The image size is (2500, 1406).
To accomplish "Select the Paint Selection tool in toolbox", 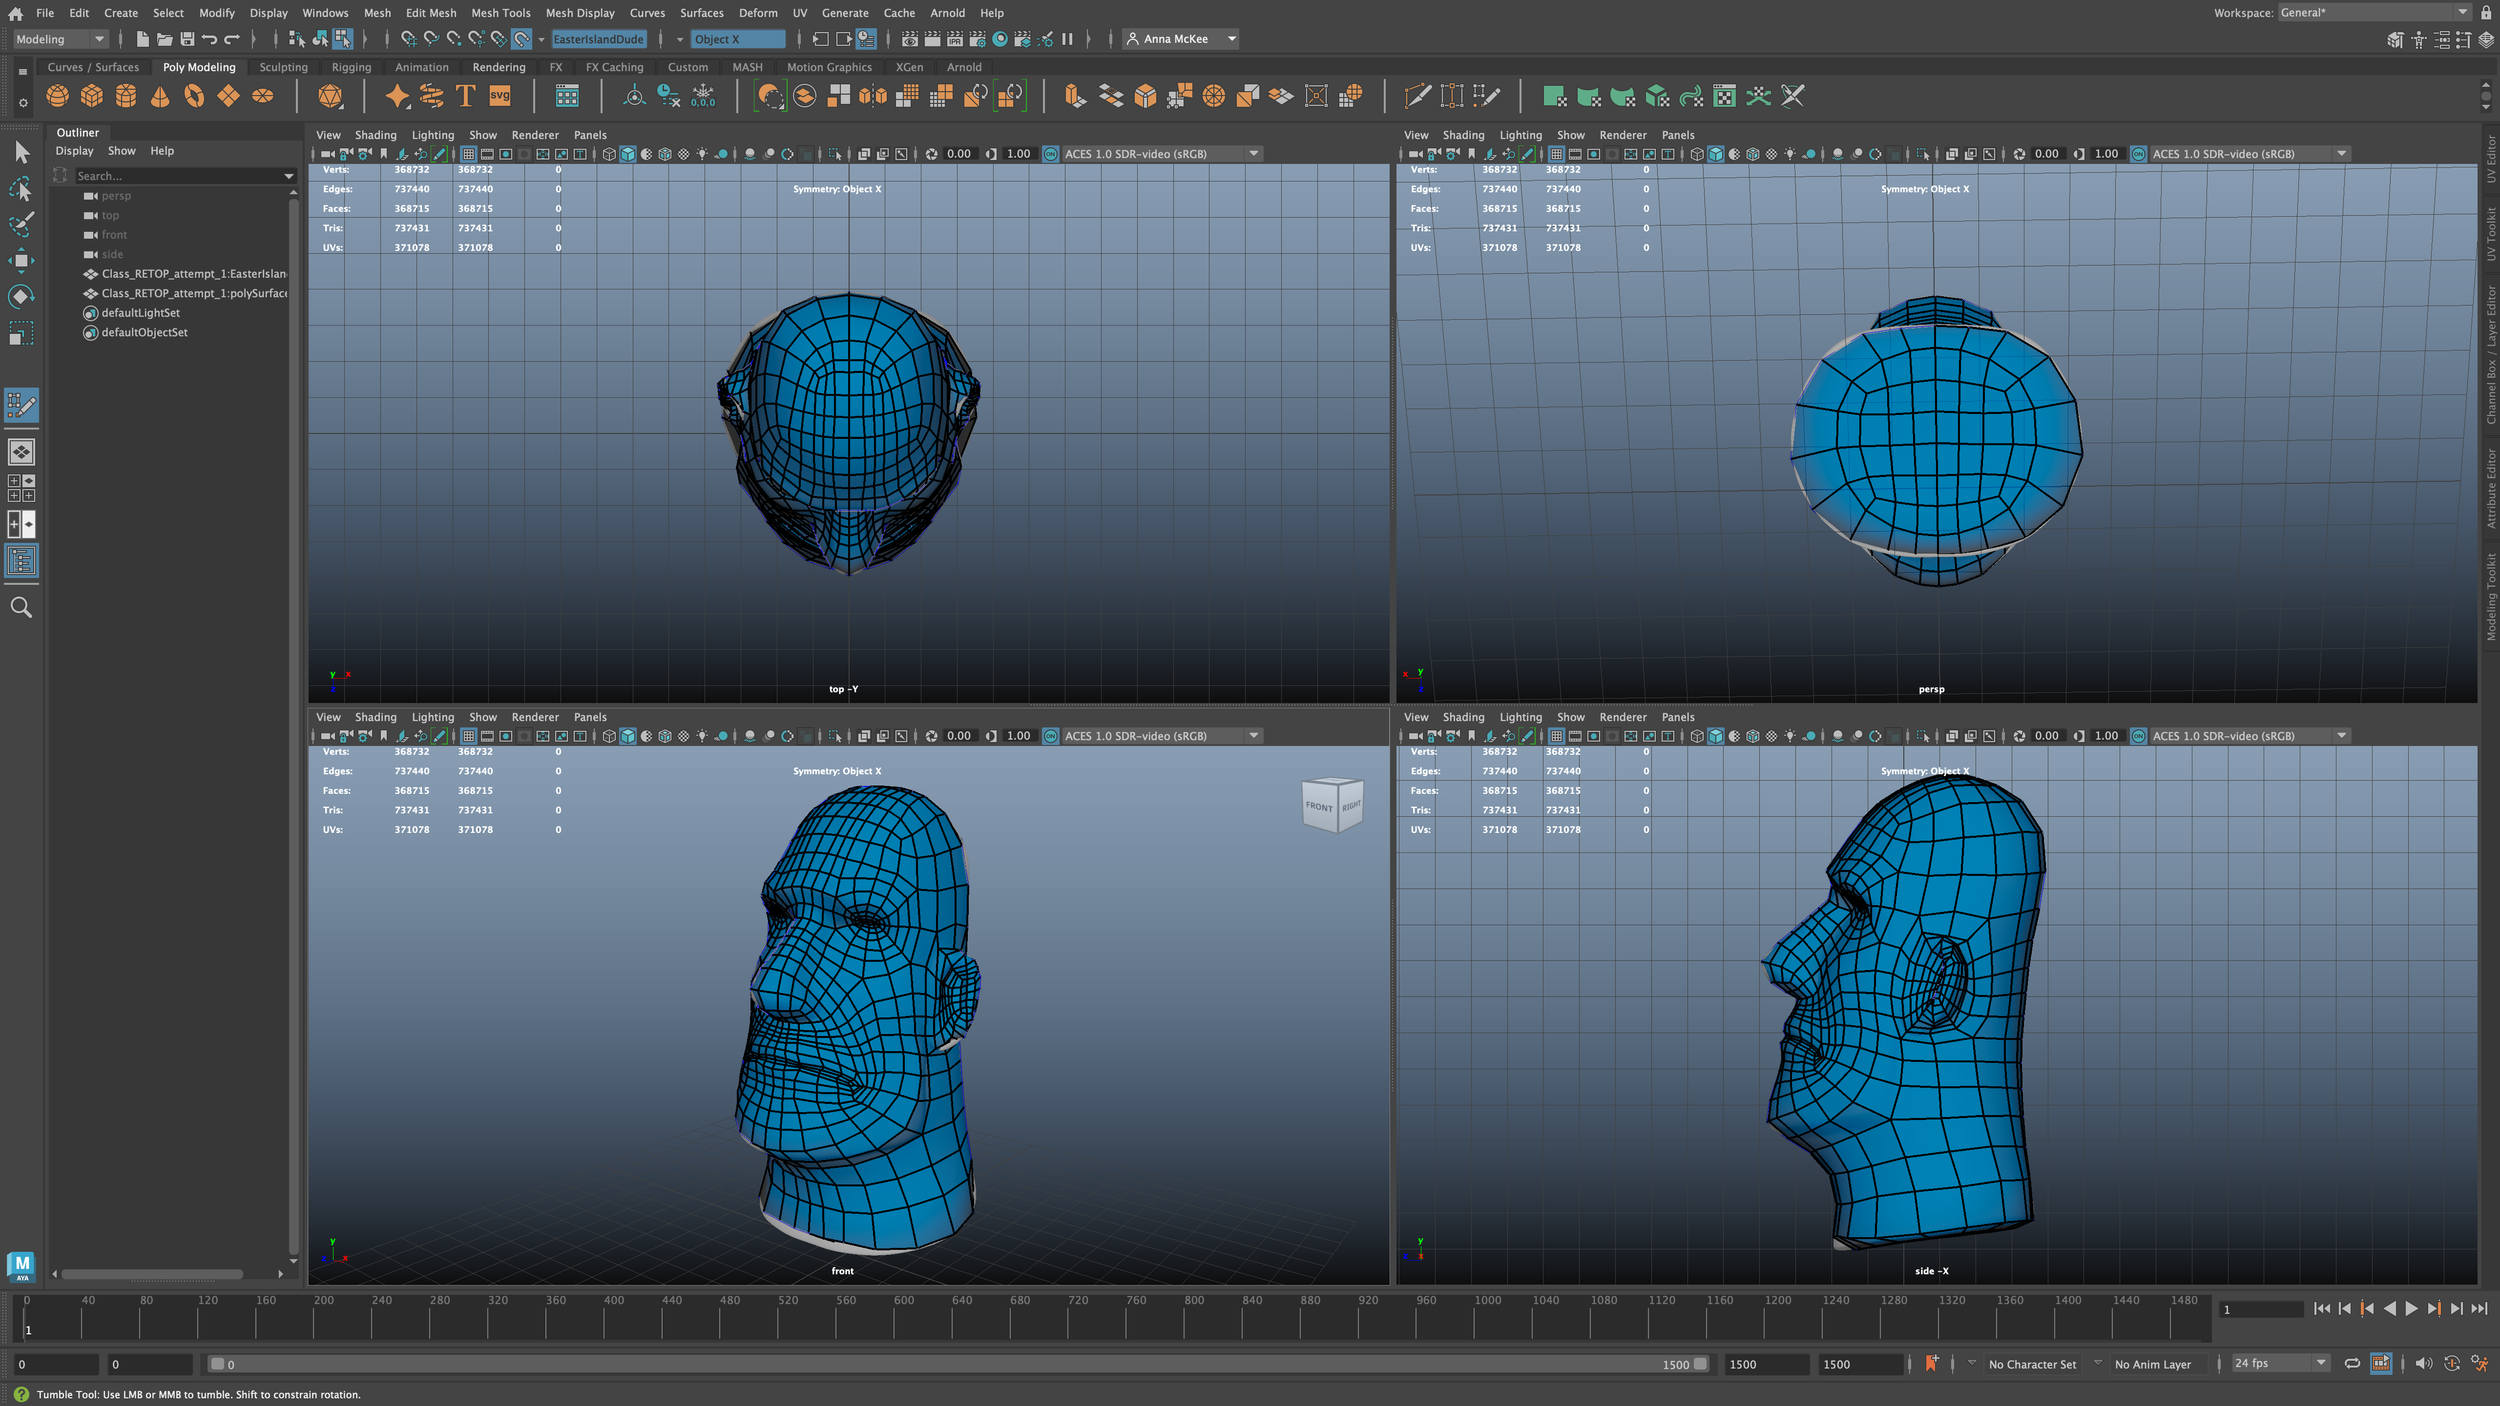I will point(21,223).
